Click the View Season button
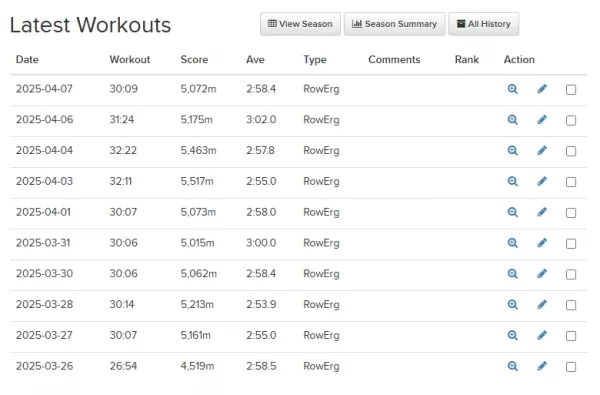The image size is (600, 395). 300,24
